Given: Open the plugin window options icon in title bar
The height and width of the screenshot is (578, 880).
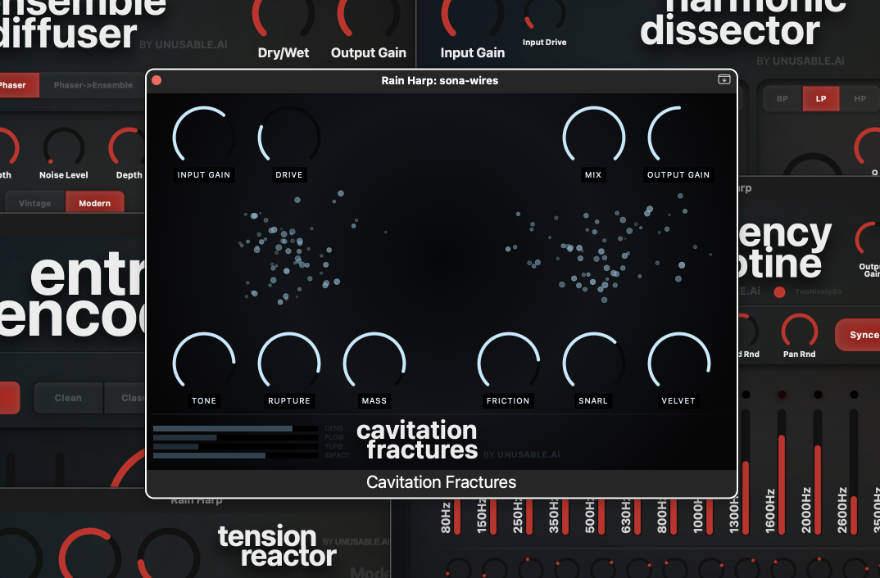Looking at the screenshot, I should tap(724, 80).
